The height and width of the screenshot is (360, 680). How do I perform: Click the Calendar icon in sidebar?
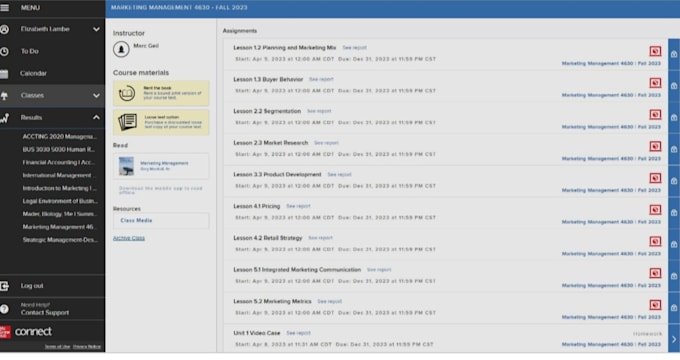click(4, 74)
